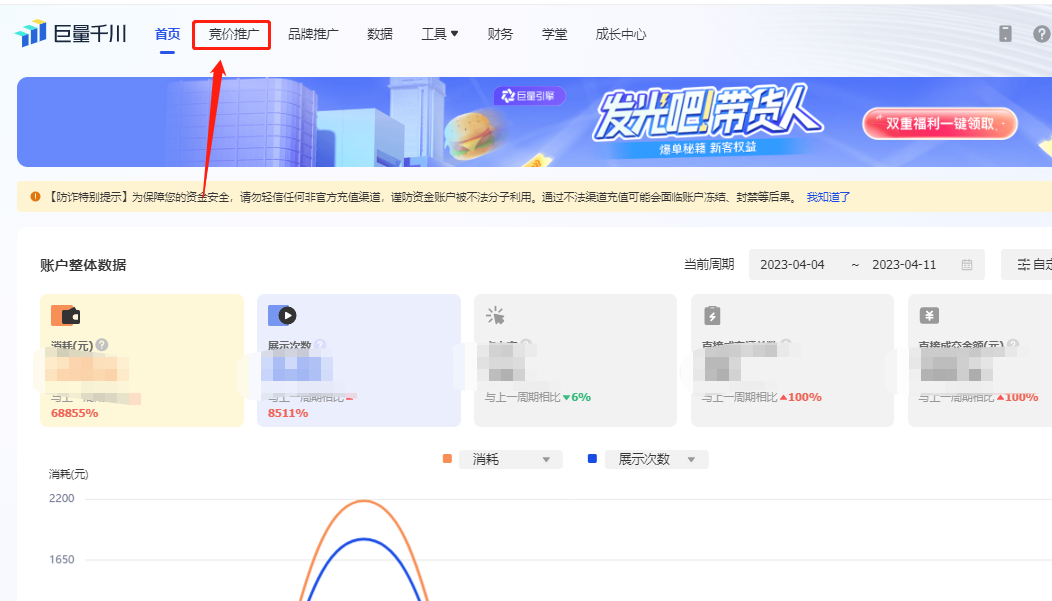Go to the 数据 tab
This screenshot has height=601, width=1052.
380,34
